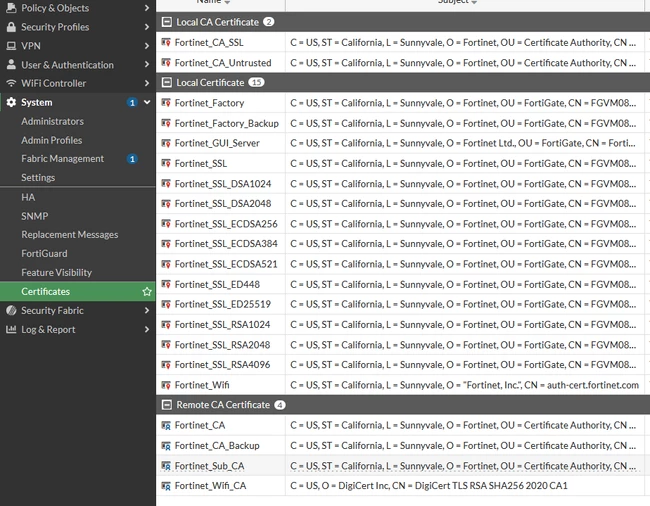The height and width of the screenshot is (506, 650).
Task: Click the VPN monitor icon
Action: (11, 46)
